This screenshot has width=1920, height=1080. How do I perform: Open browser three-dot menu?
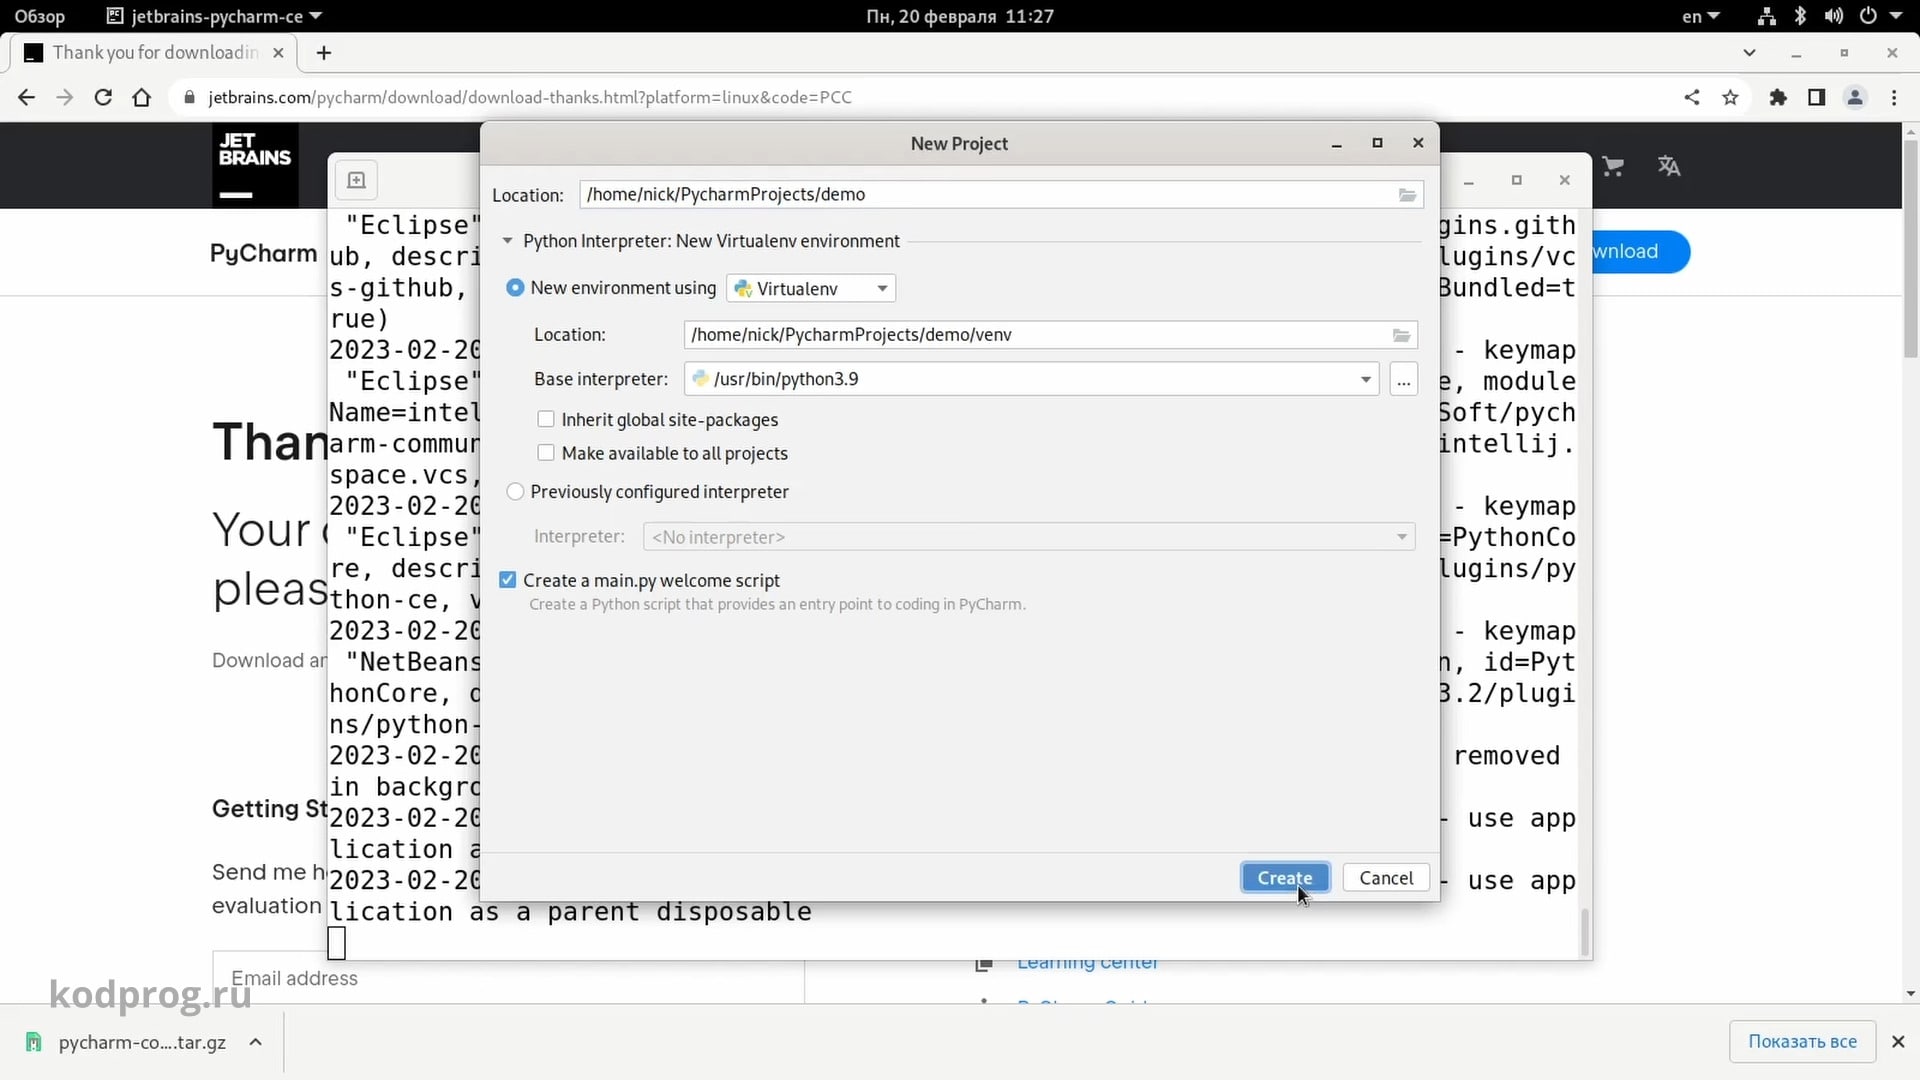pyautogui.click(x=1894, y=97)
